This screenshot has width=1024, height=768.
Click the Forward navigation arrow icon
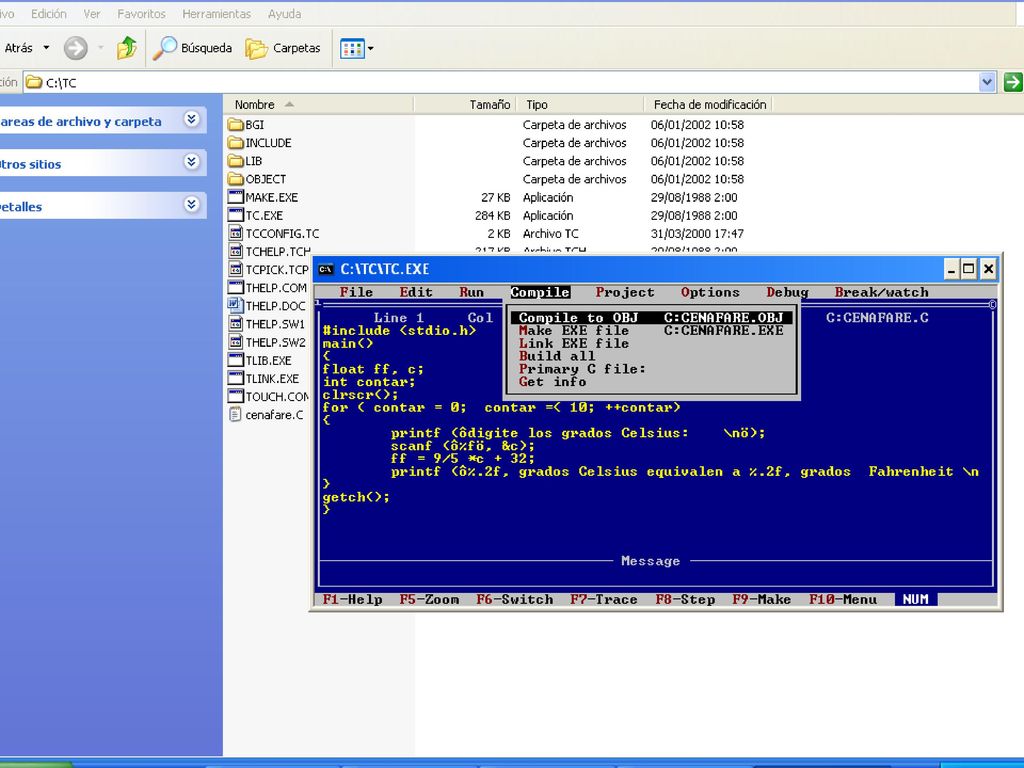tap(76, 48)
